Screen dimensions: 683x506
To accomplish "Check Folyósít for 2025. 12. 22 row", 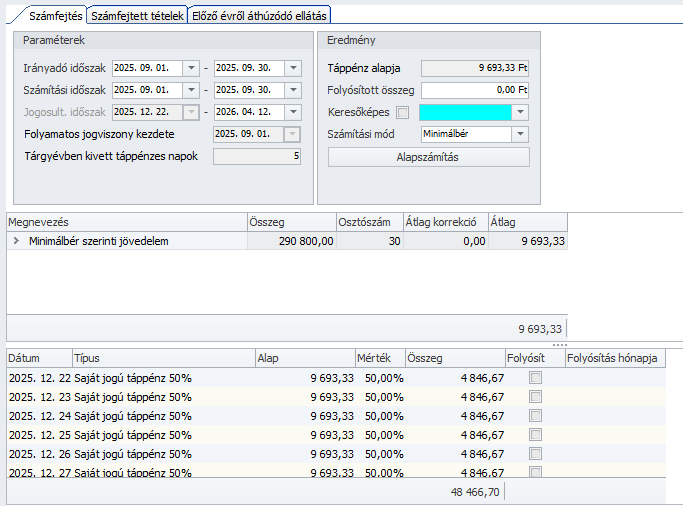I will pyautogui.click(x=536, y=378).
